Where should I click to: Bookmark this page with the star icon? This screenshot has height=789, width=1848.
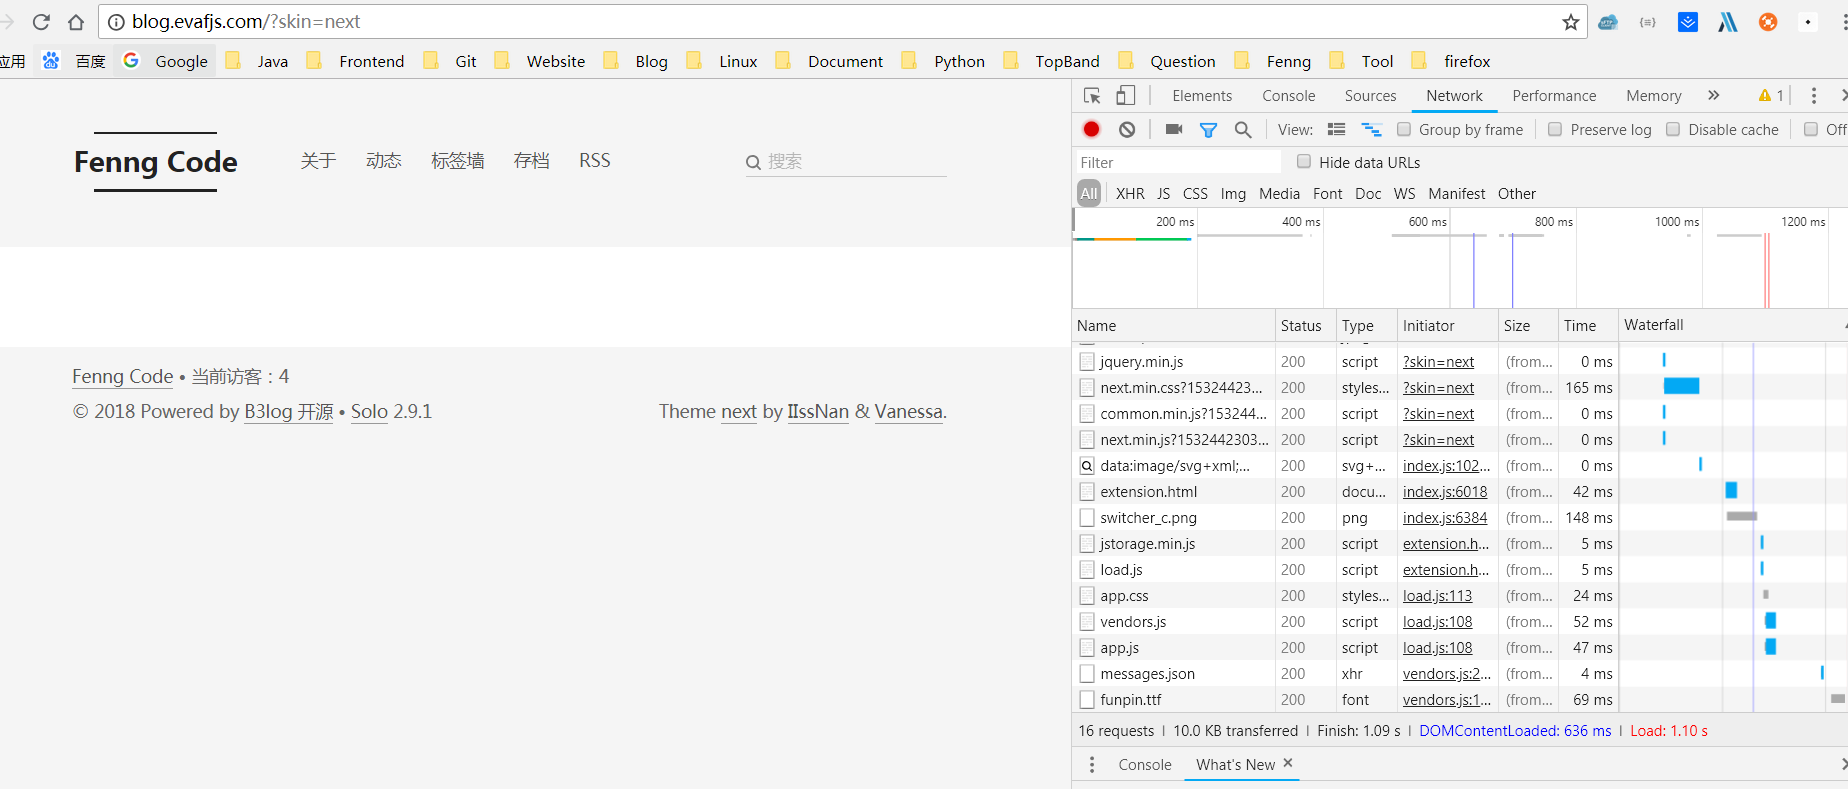click(1570, 22)
